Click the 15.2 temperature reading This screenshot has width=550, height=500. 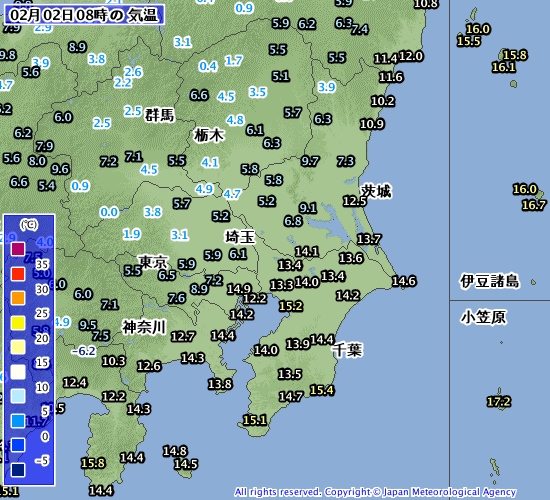pyautogui.click(x=291, y=306)
